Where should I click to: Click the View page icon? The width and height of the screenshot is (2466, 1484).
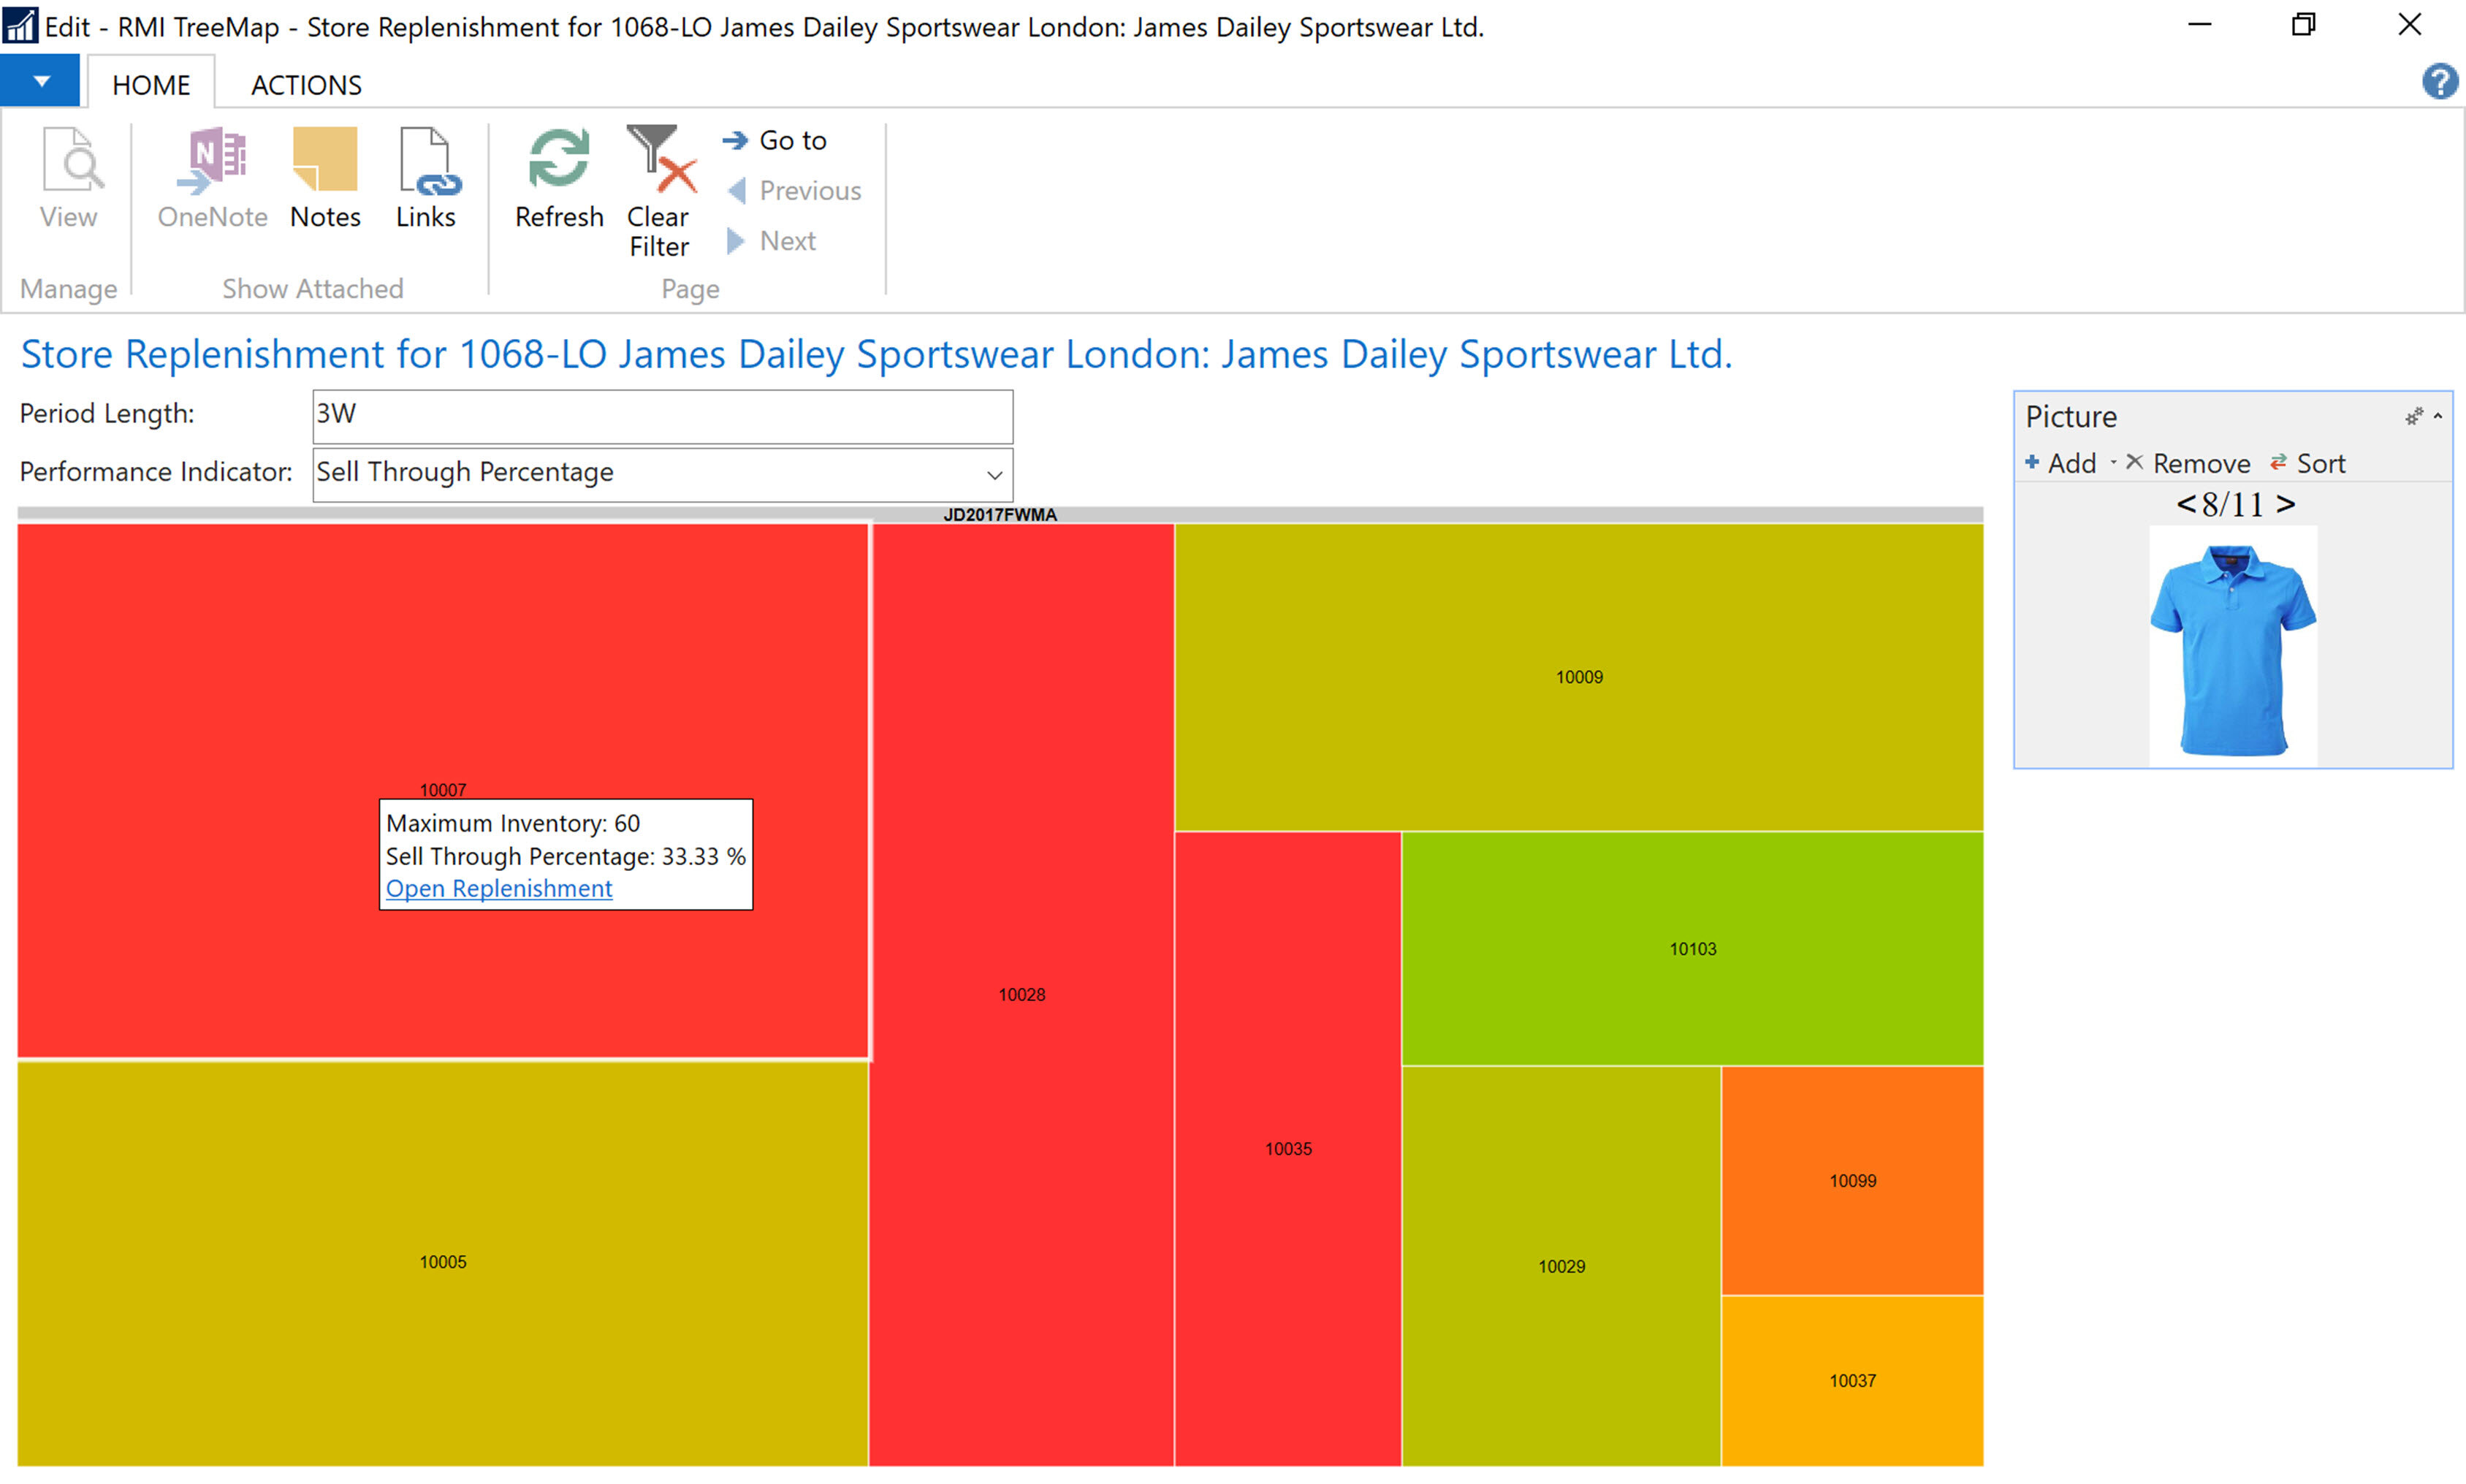69,160
